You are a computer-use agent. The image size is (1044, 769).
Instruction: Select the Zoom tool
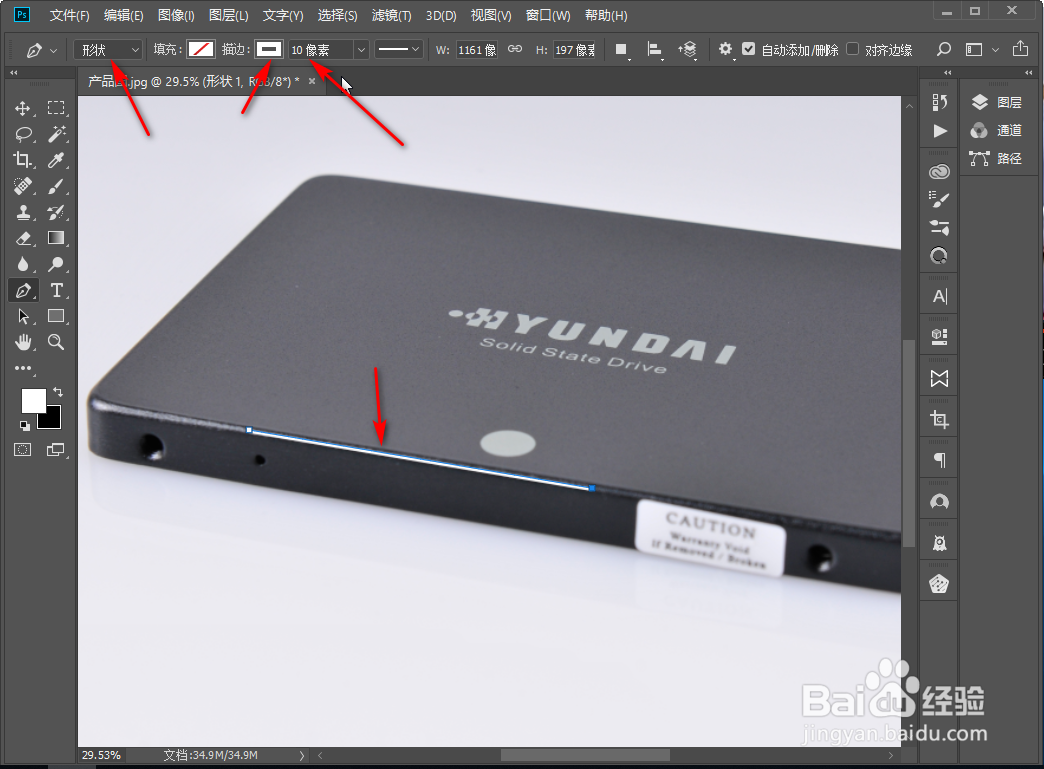(x=56, y=342)
